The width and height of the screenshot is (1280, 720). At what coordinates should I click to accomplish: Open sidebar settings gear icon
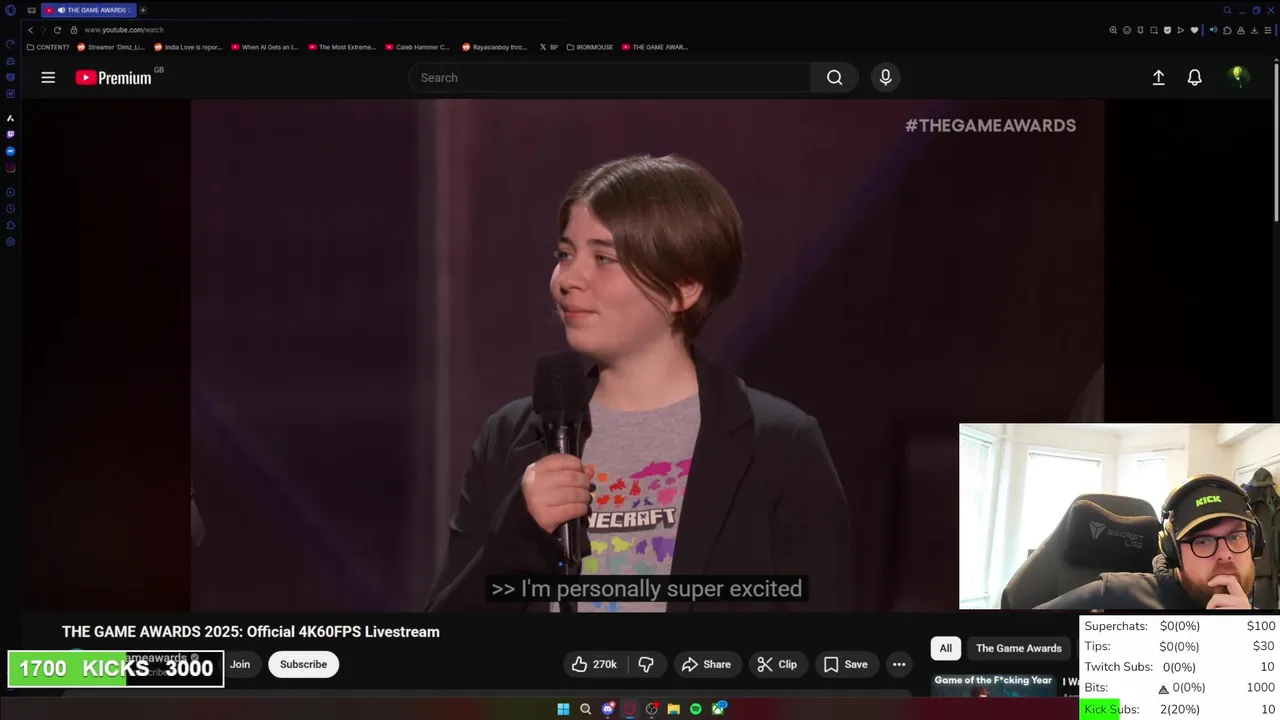pos(10,241)
